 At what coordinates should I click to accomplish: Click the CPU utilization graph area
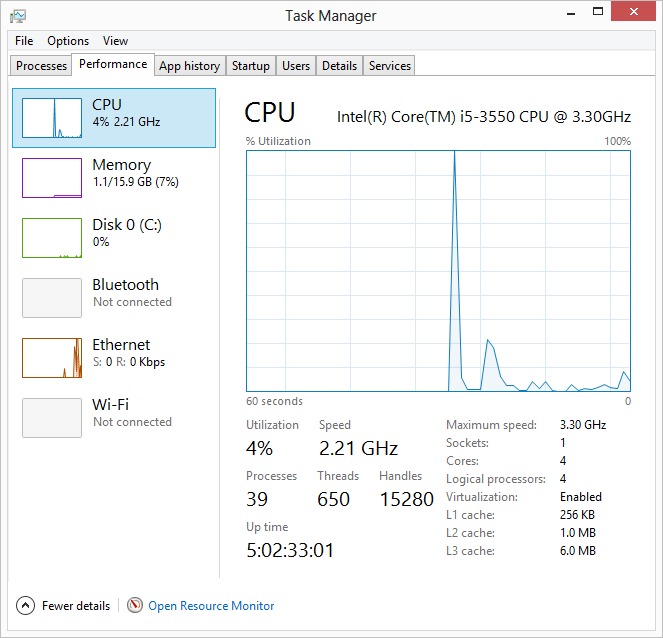(438, 270)
